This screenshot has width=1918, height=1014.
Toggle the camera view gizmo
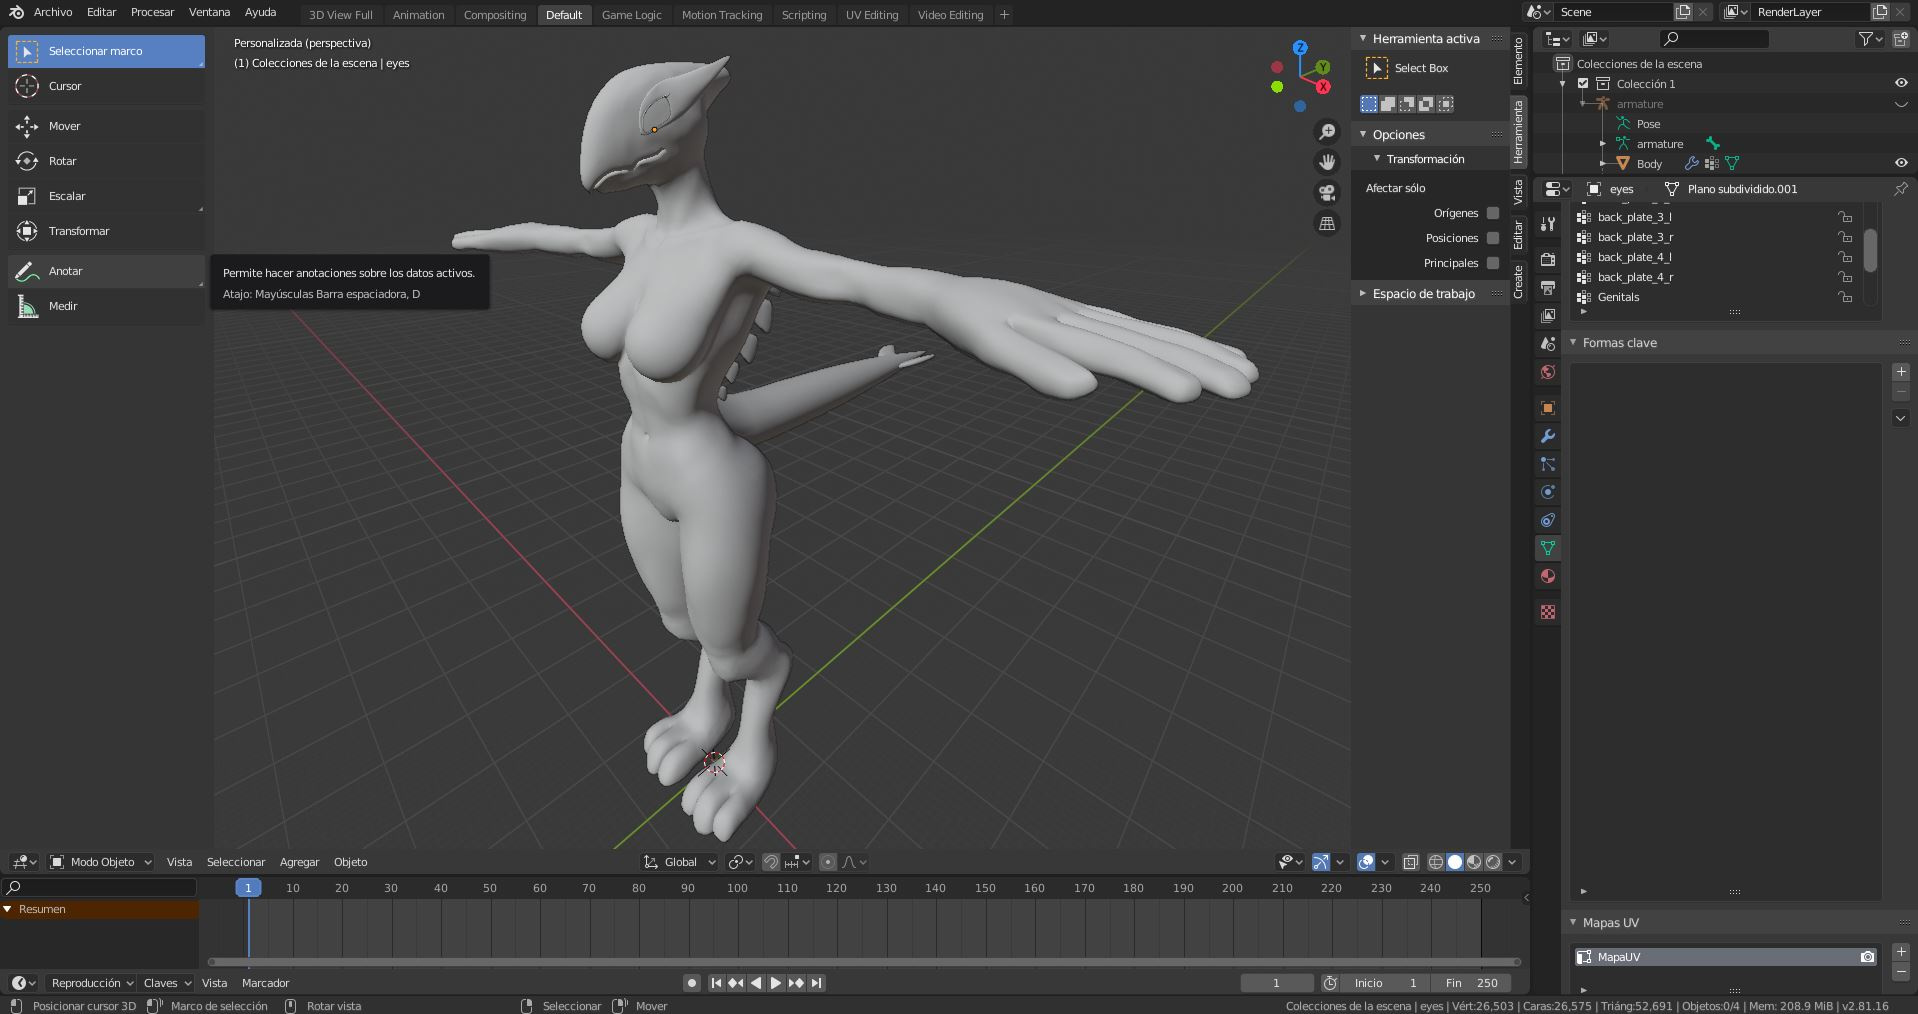point(1327,193)
